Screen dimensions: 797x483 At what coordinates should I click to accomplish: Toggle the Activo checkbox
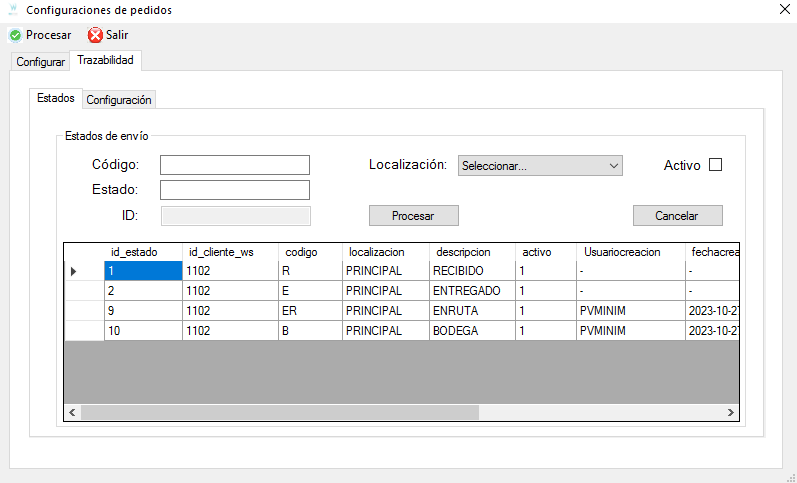pos(715,165)
